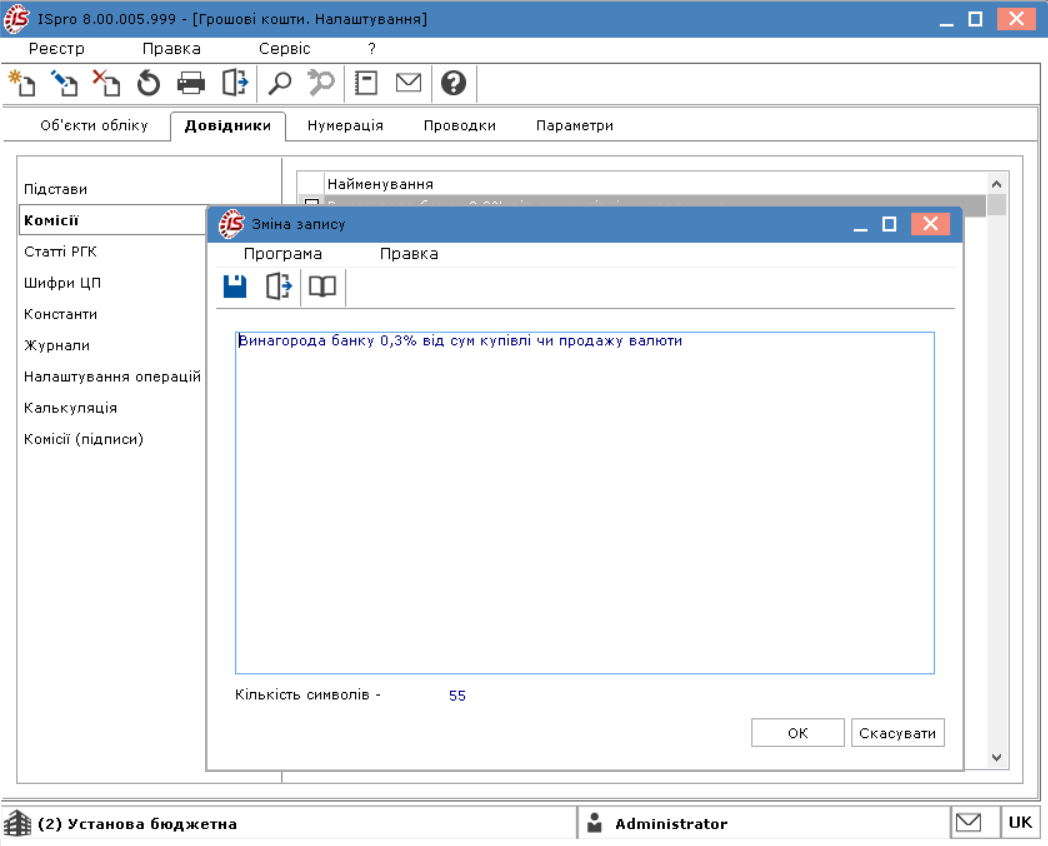
Task: Select Константи in the left list
Action: pos(60,314)
